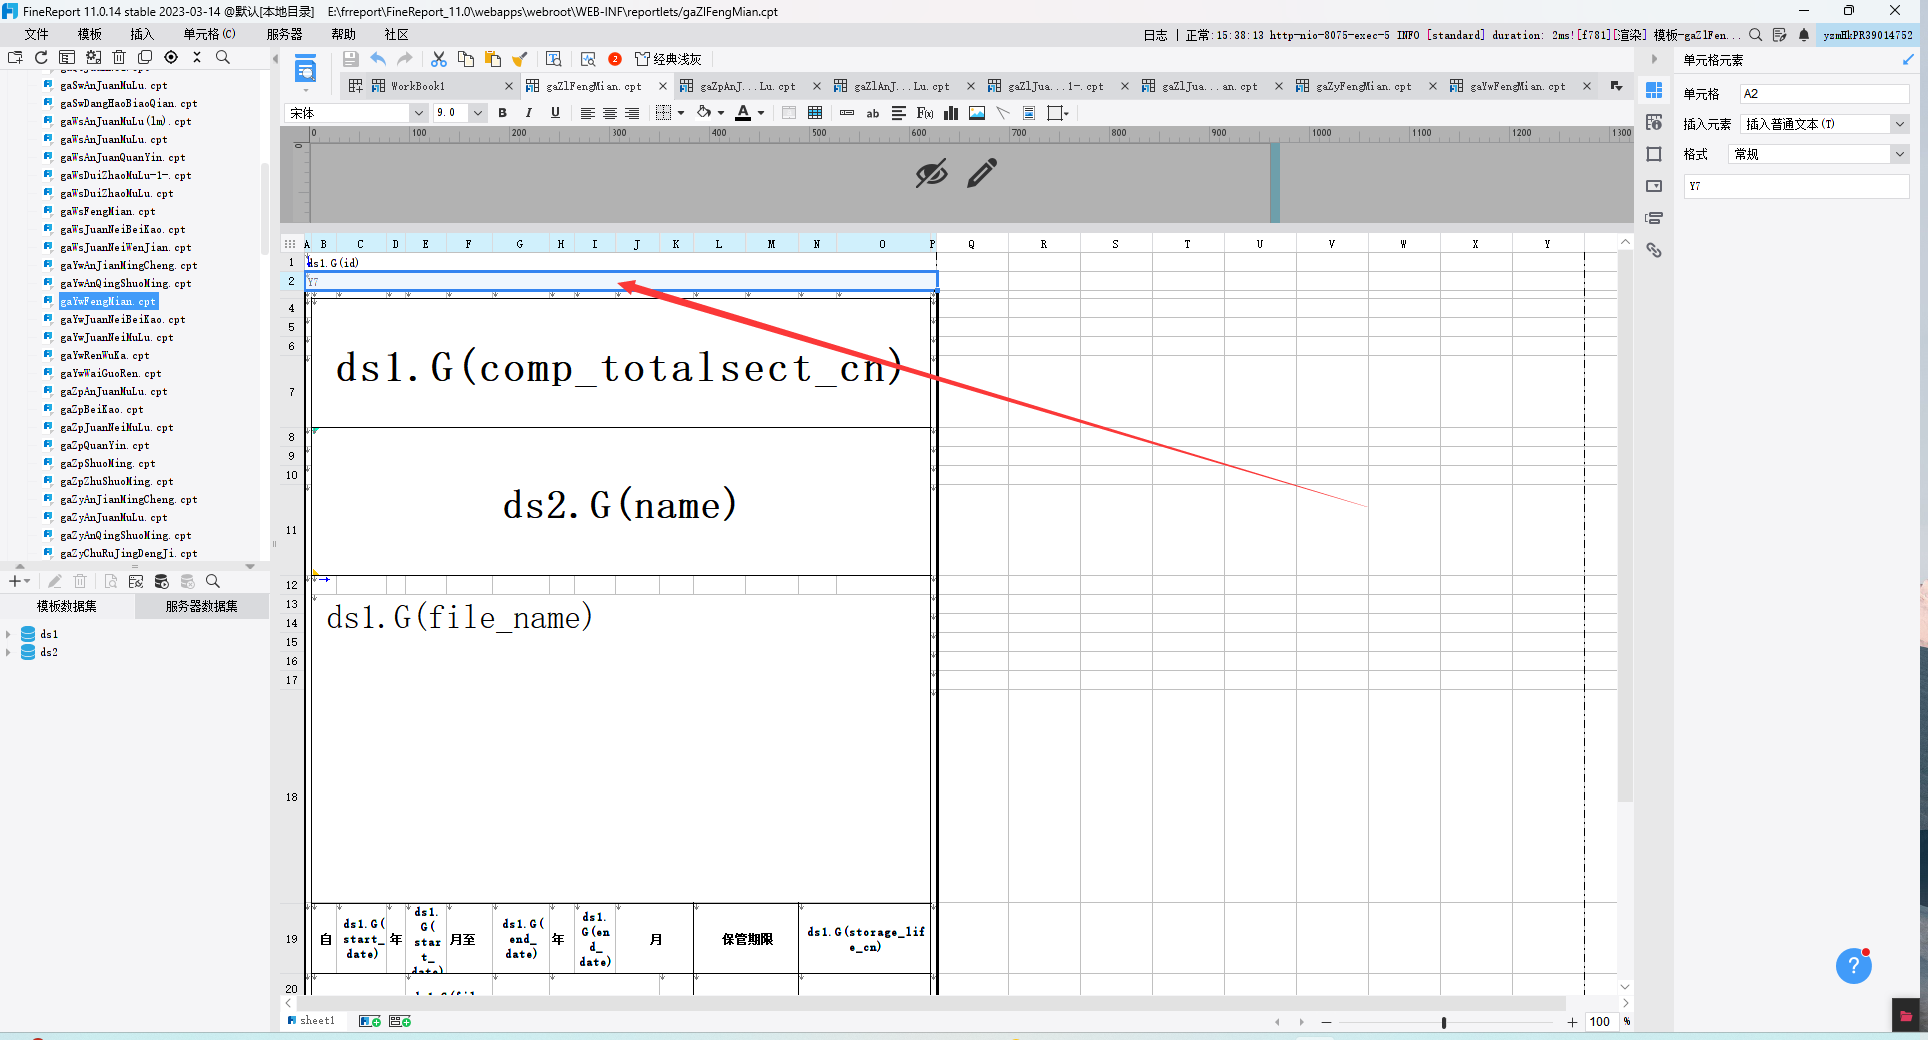The image size is (1928, 1040).
Task: Switch to the gaYwFengMian.cpt tab
Action: (x=1517, y=86)
